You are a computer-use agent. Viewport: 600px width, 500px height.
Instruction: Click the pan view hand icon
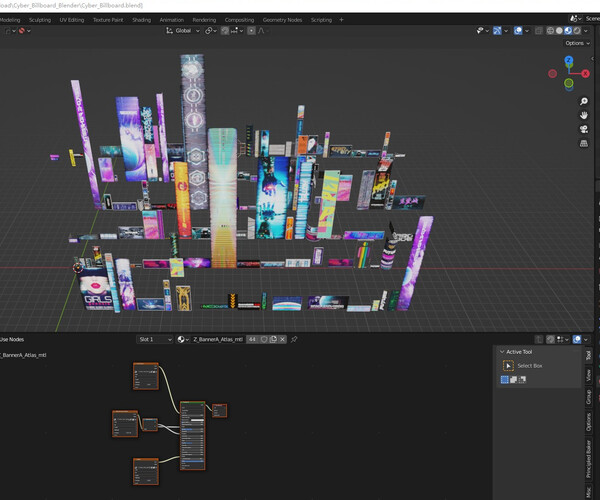tap(584, 115)
